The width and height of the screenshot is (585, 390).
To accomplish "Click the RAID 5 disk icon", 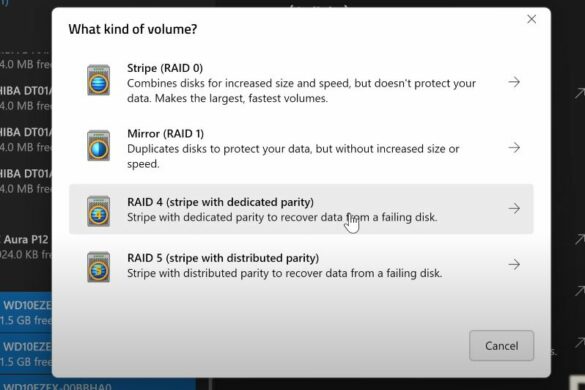I will 98,267.
